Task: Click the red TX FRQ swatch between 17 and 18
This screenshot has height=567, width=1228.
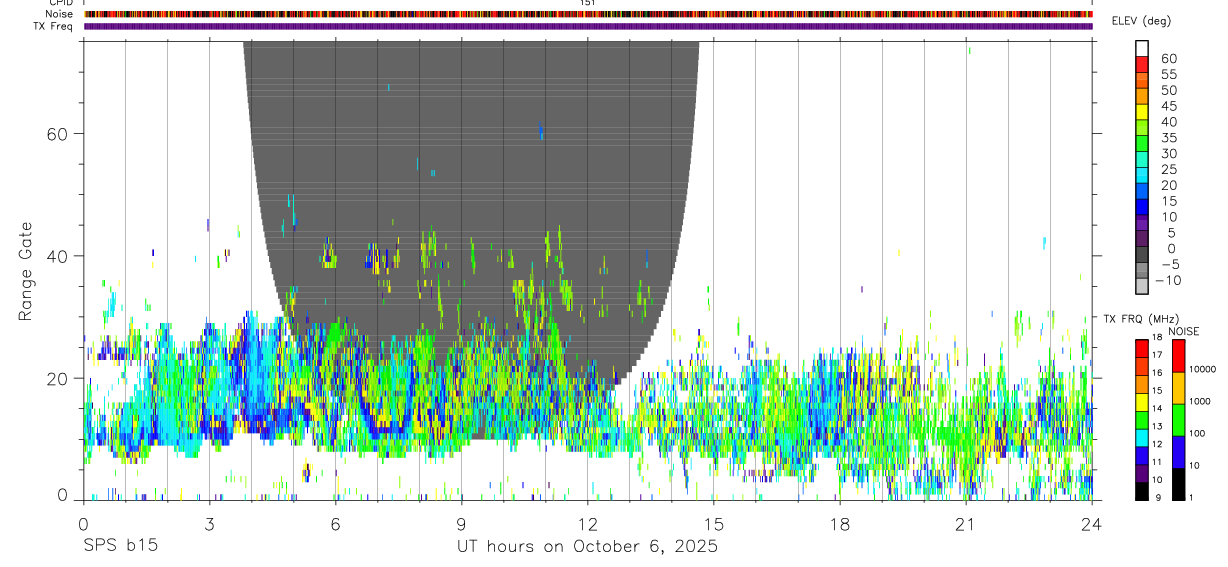Action: 1142,347
